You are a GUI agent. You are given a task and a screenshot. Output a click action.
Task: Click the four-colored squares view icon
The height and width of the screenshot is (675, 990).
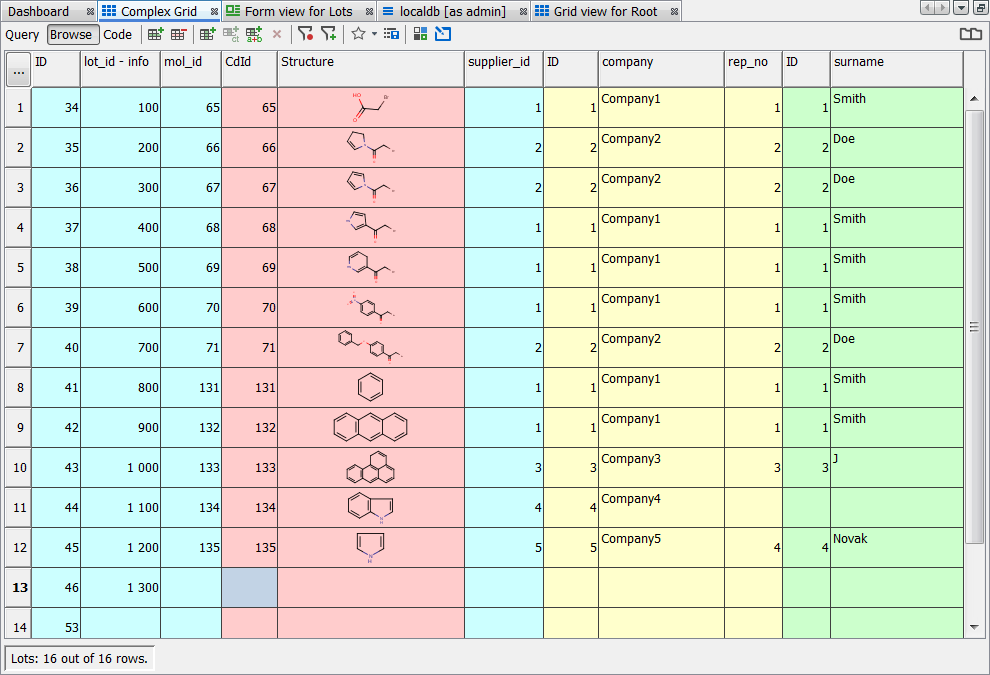(x=420, y=34)
